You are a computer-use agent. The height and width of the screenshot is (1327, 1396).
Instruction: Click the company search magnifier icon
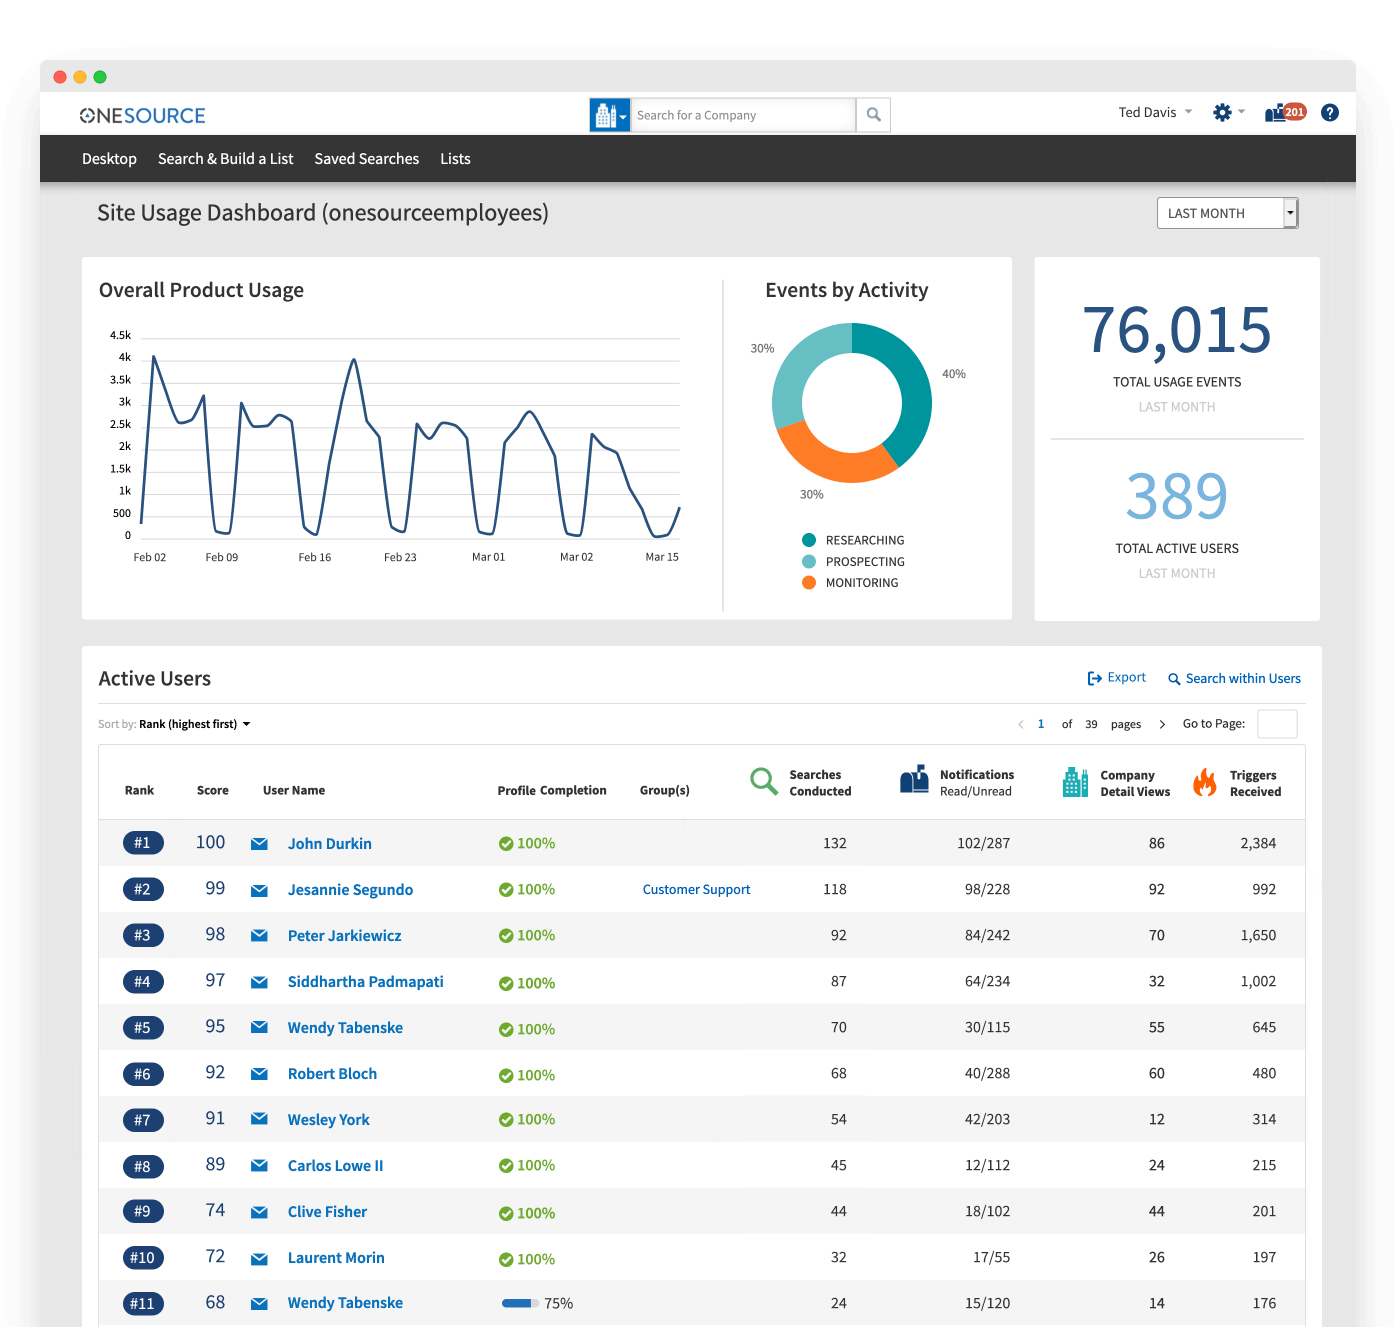tap(872, 114)
